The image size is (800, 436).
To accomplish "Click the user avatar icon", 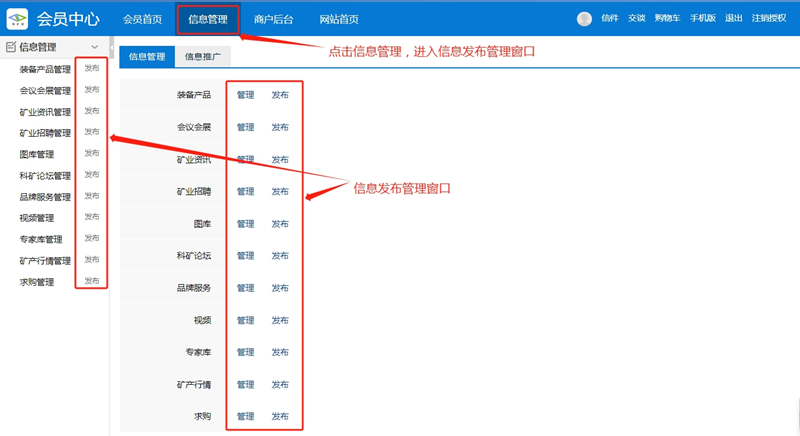I will pos(584,19).
